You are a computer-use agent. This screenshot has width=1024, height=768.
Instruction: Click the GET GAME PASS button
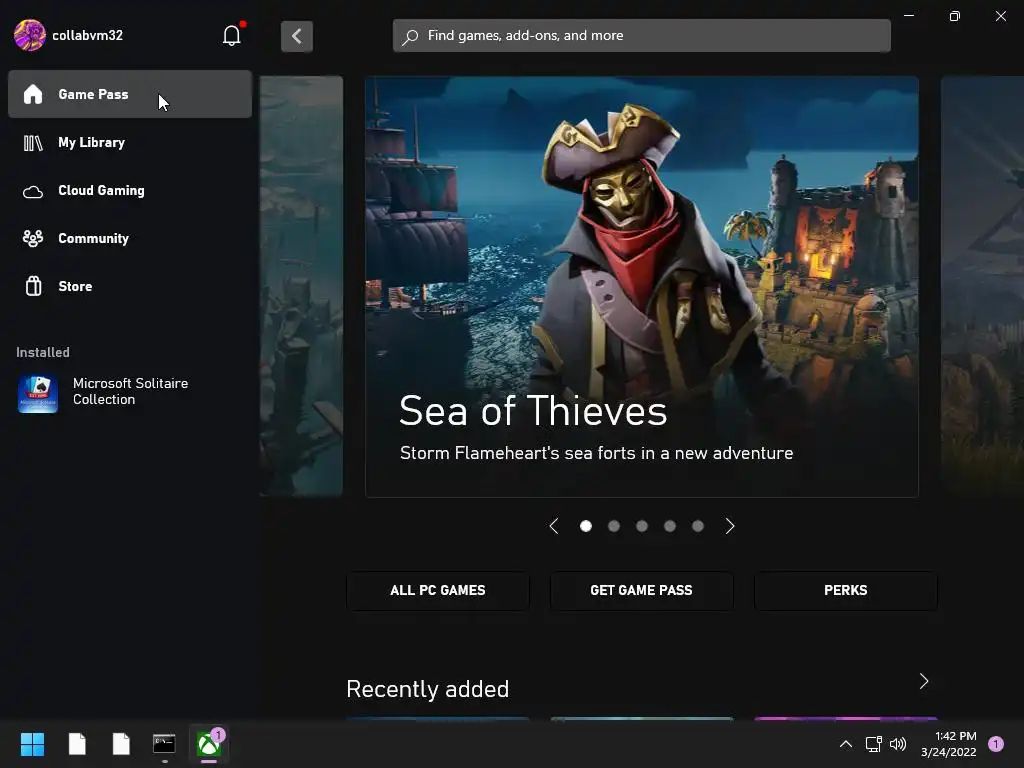(641, 590)
